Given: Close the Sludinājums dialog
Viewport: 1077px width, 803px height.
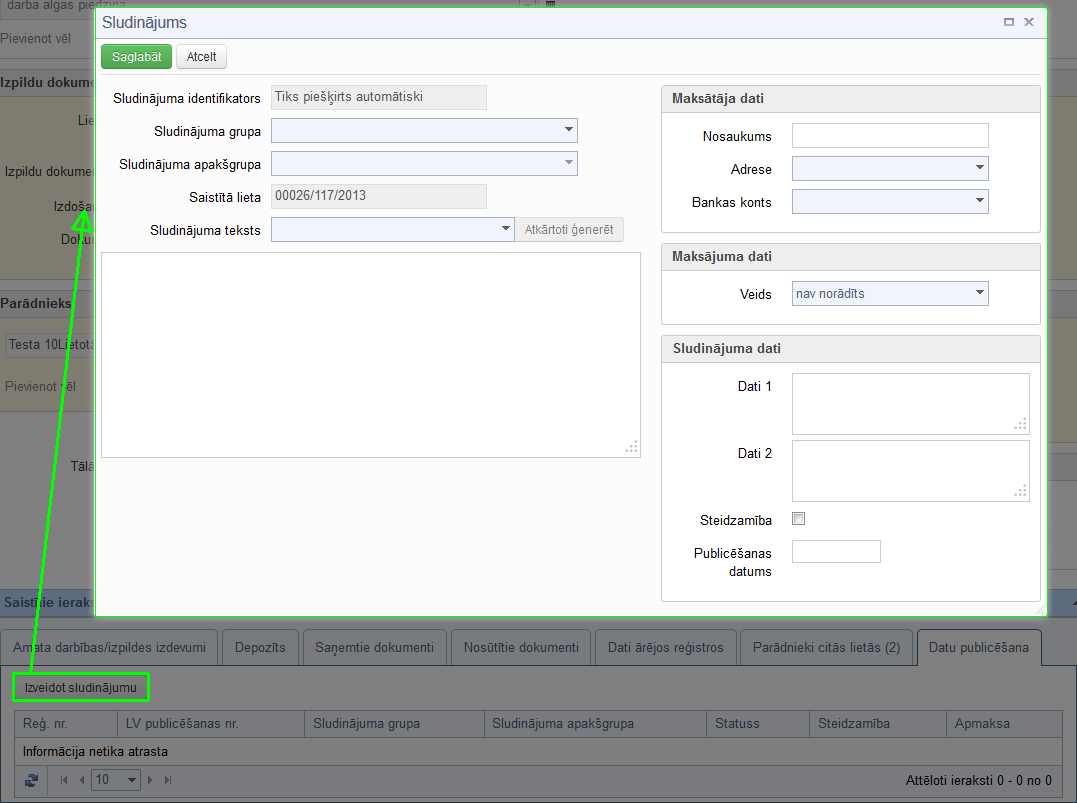Looking at the screenshot, I should (x=1029, y=22).
